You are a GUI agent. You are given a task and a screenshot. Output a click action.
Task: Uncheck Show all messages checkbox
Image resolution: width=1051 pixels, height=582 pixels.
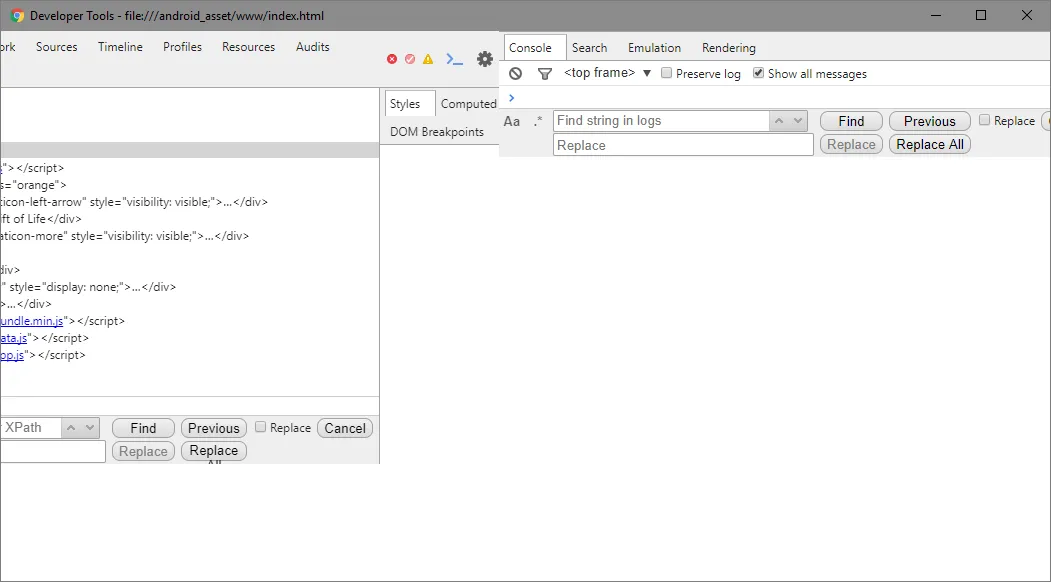(x=758, y=73)
